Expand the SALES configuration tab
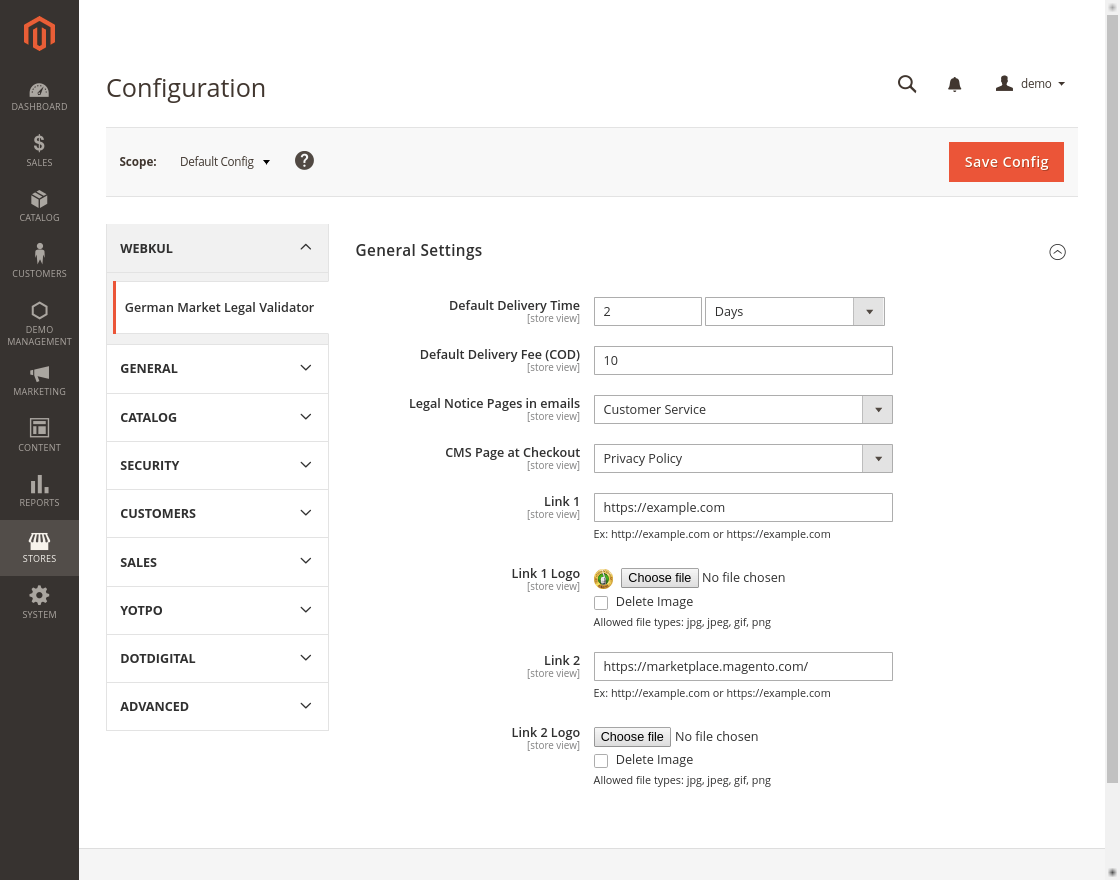Viewport: 1120px width, 880px height. tap(217, 562)
